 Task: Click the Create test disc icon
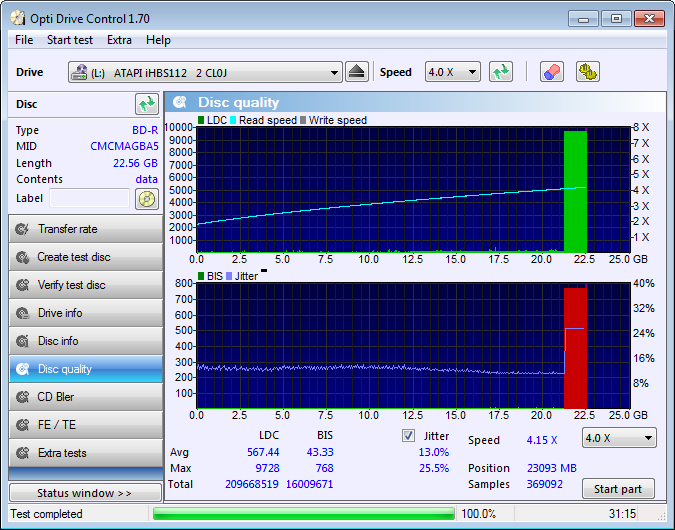tap(22, 257)
